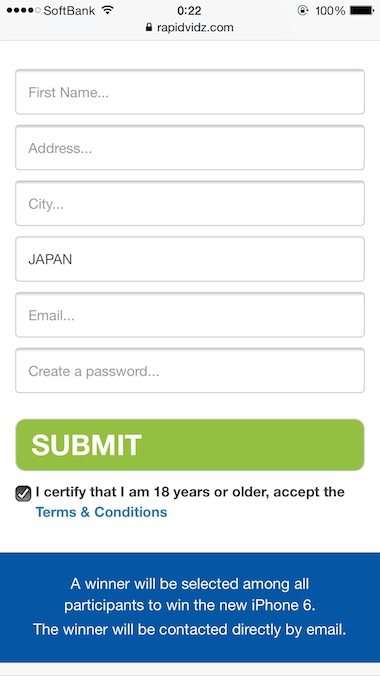The image size is (380, 676).
Task: Focus the City field
Action: click(x=190, y=203)
